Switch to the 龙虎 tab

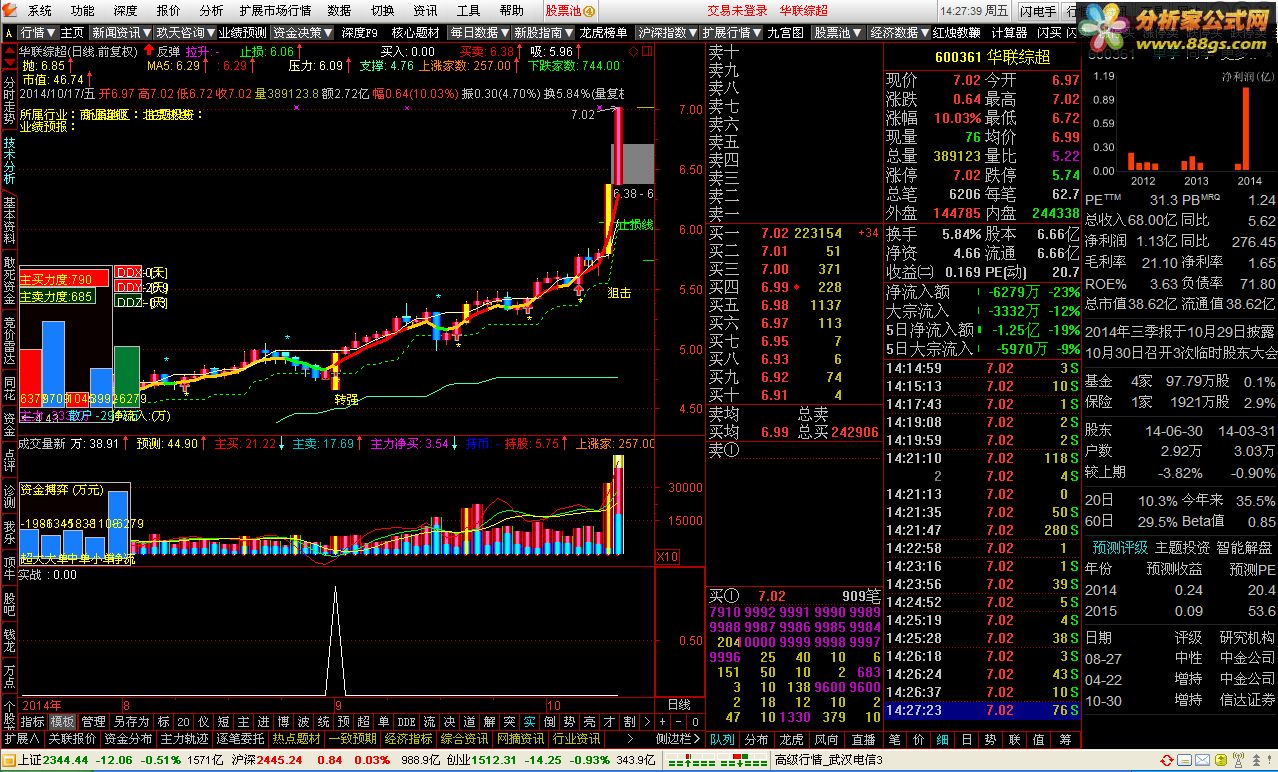pyautogui.click(x=791, y=739)
